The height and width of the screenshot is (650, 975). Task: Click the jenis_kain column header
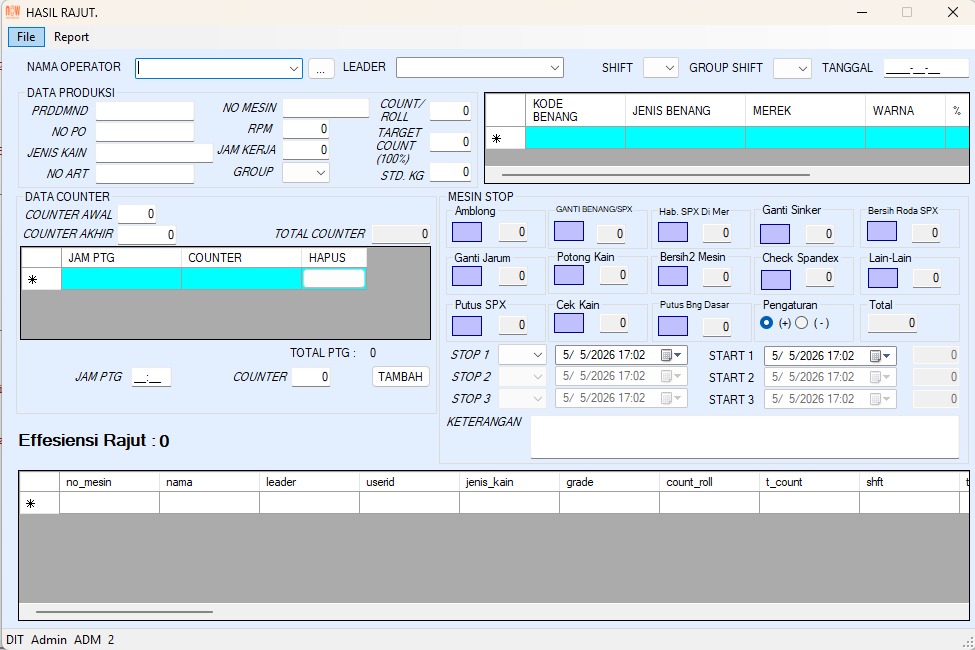(x=509, y=482)
